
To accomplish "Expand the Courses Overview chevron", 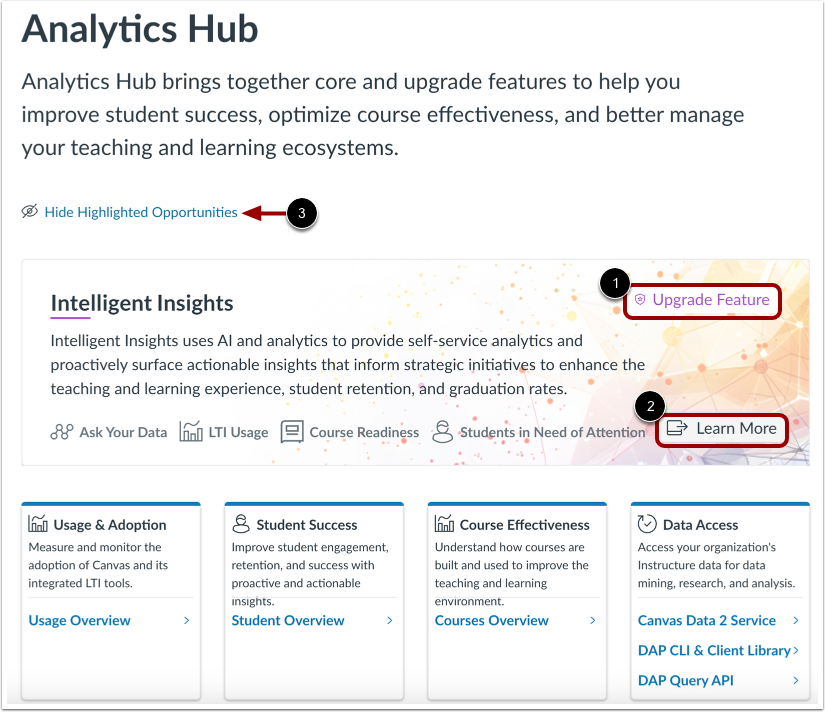I will click(x=592, y=620).
